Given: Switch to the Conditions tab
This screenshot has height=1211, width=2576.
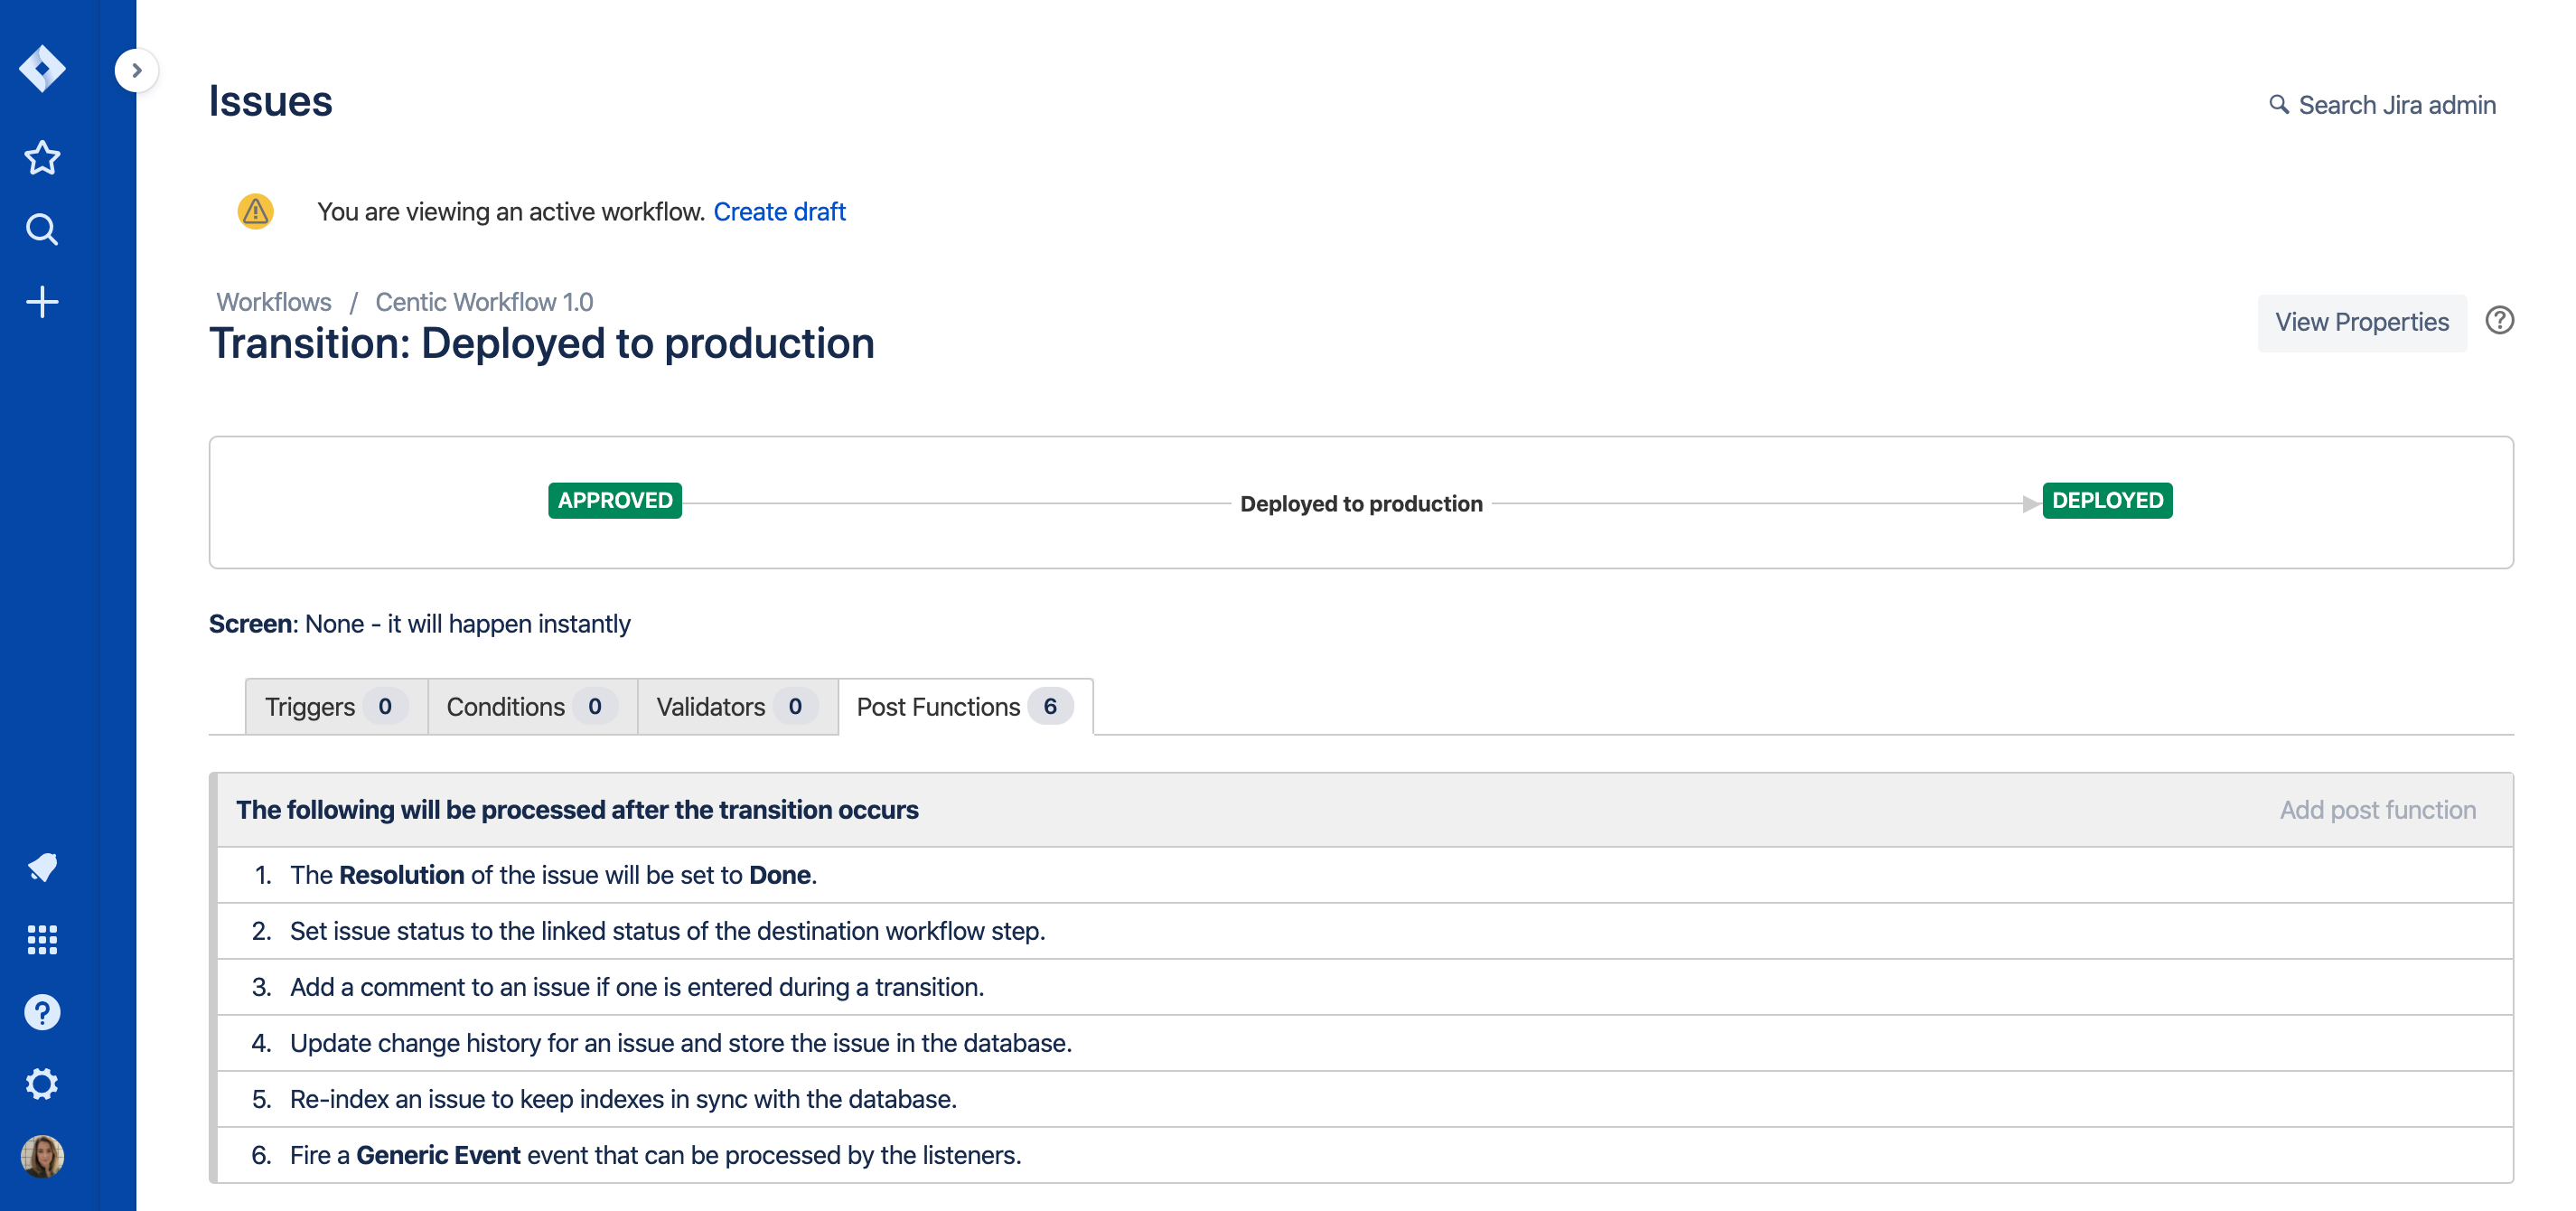Looking at the screenshot, I should coord(533,707).
